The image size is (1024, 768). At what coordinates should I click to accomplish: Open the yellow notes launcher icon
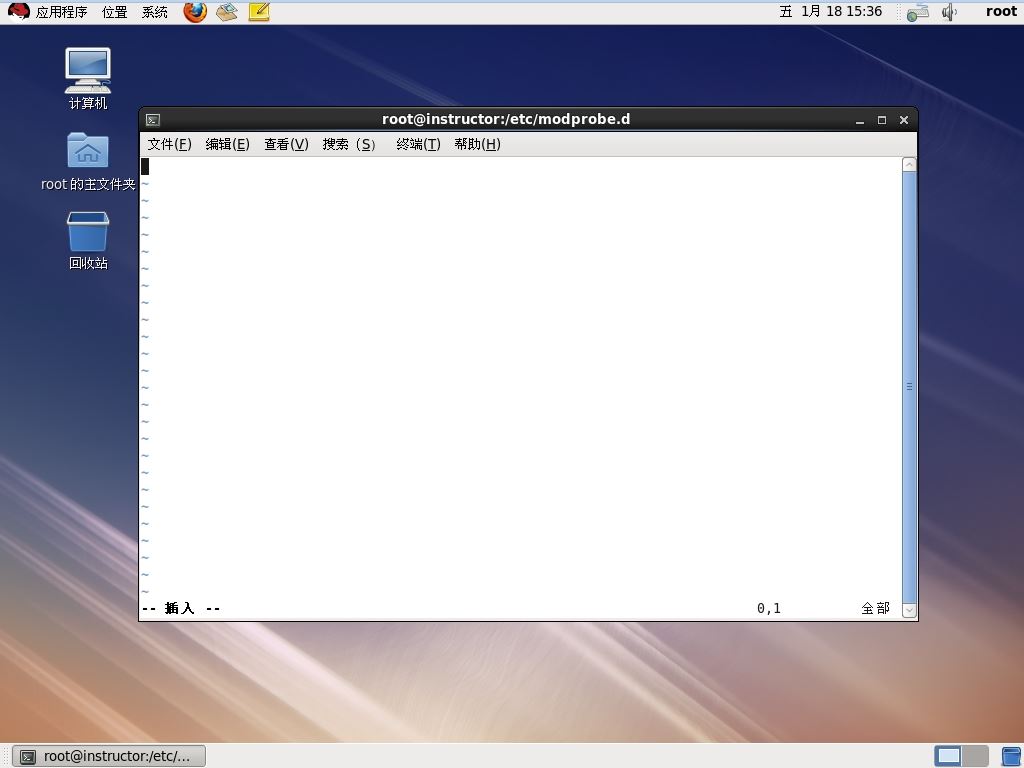click(x=259, y=12)
